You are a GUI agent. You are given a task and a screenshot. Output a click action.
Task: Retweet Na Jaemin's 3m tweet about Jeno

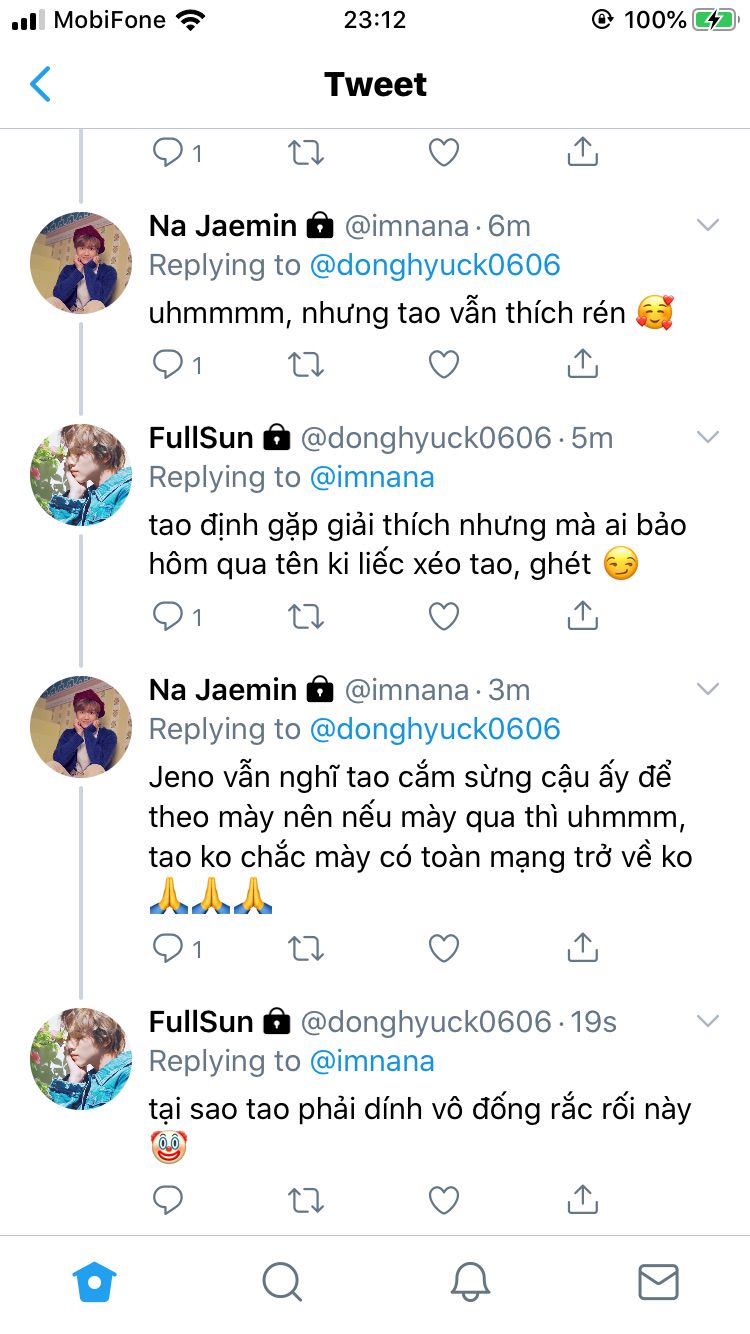coord(305,948)
